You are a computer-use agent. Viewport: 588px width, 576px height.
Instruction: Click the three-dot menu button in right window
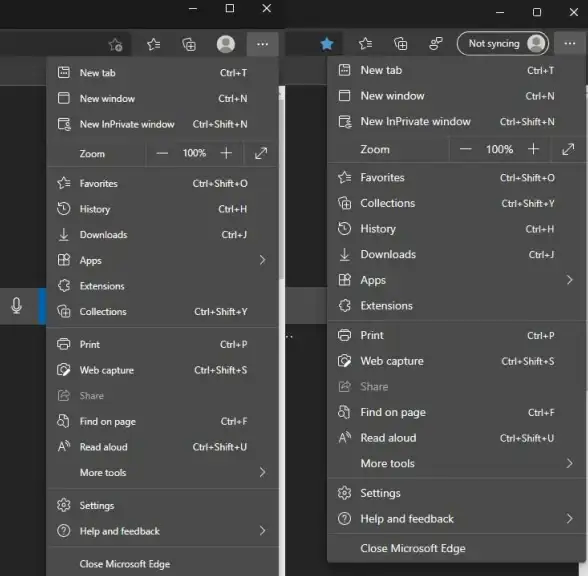click(570, 44)
